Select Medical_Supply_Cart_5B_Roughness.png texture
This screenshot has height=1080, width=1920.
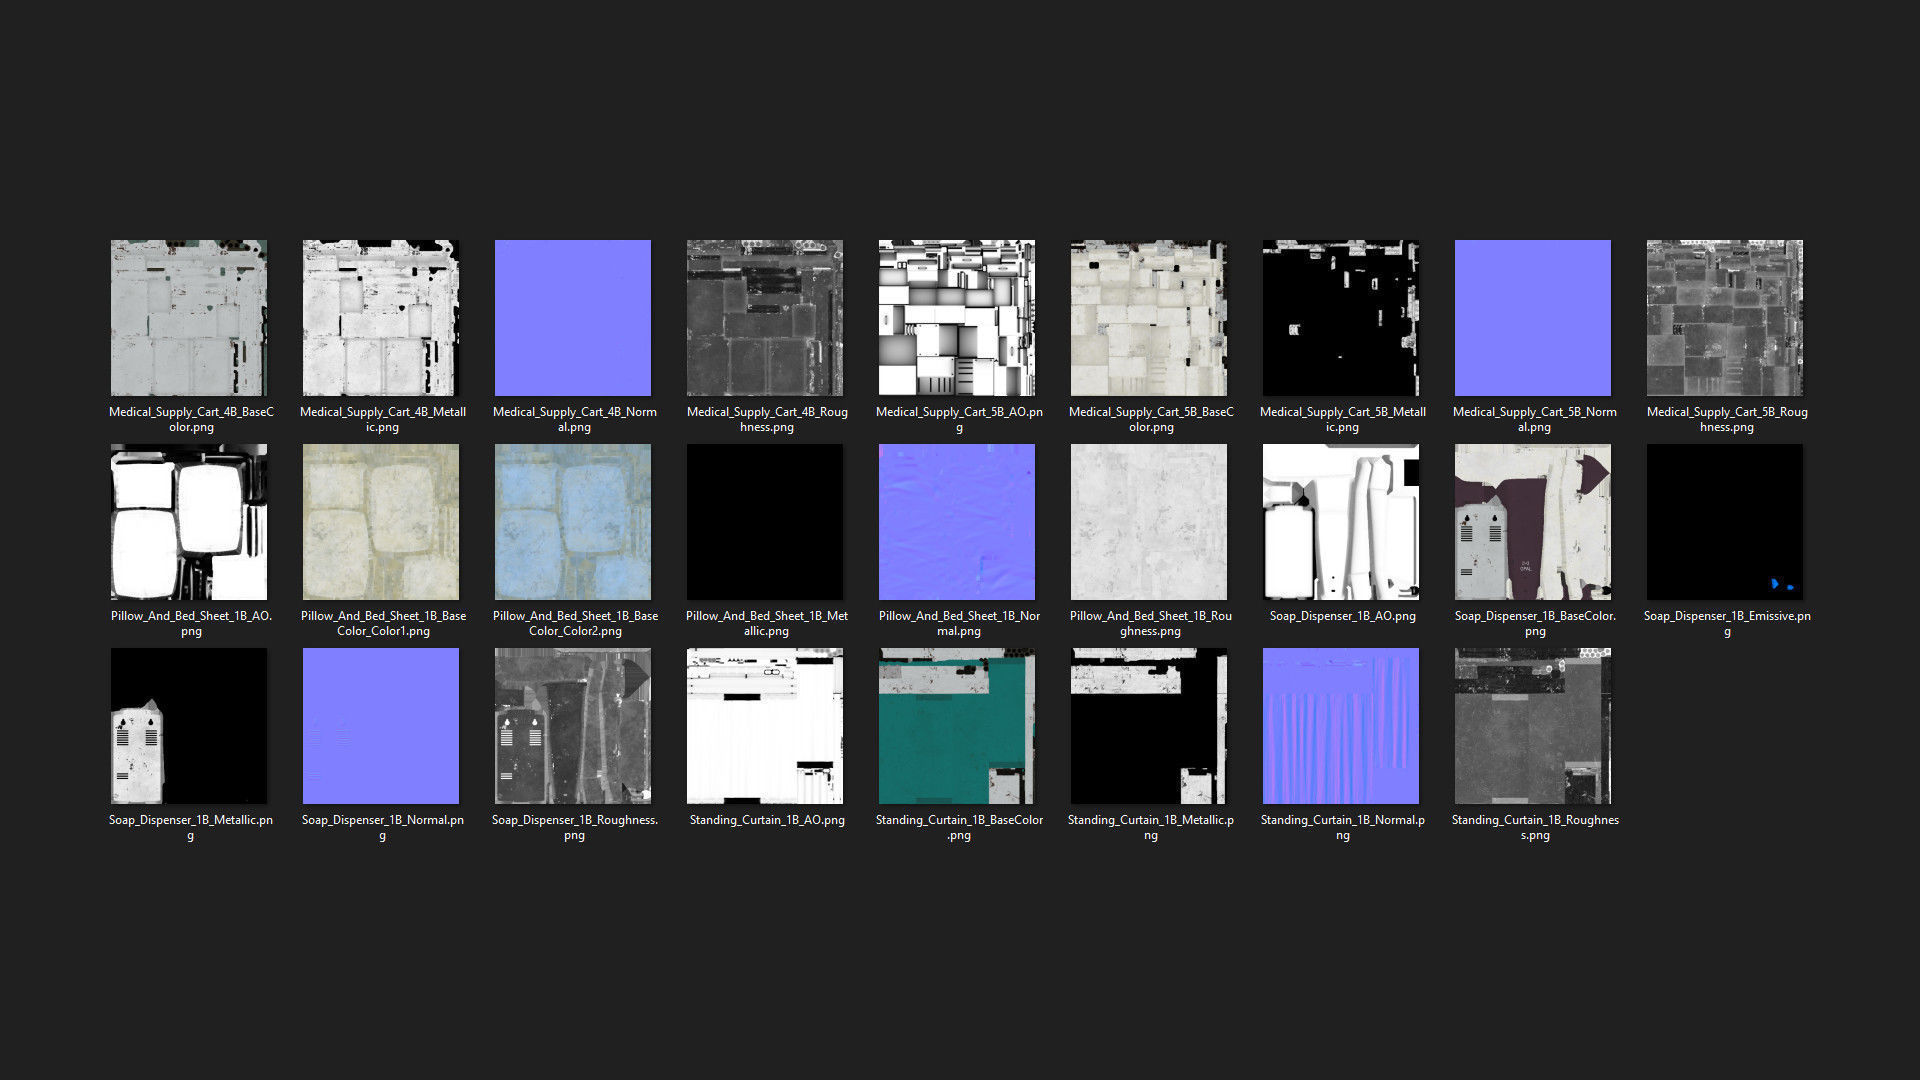(1725, 318)
